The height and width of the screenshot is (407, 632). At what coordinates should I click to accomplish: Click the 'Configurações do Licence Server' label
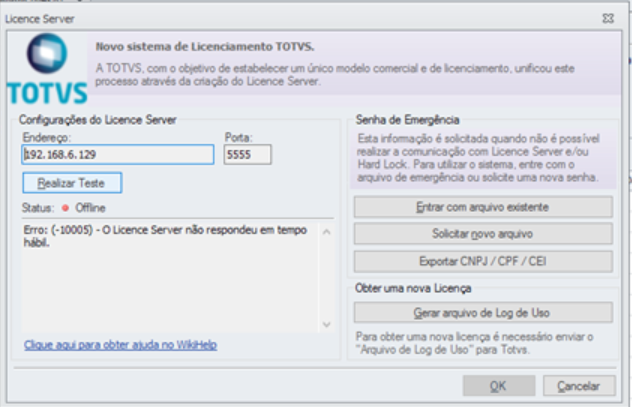pyautogui.click(x=98, y=120)
